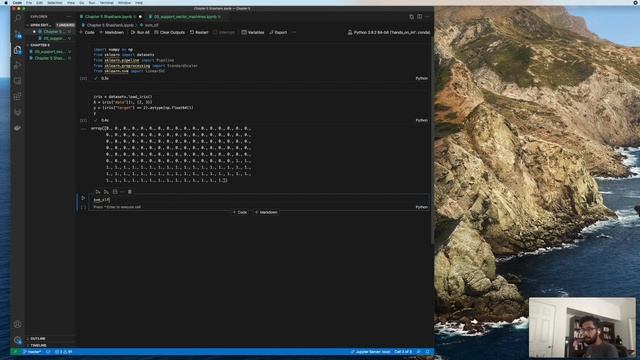Click Run All in notebook toolbar
This screenshot has height=360, width=640.
(140, 32)
